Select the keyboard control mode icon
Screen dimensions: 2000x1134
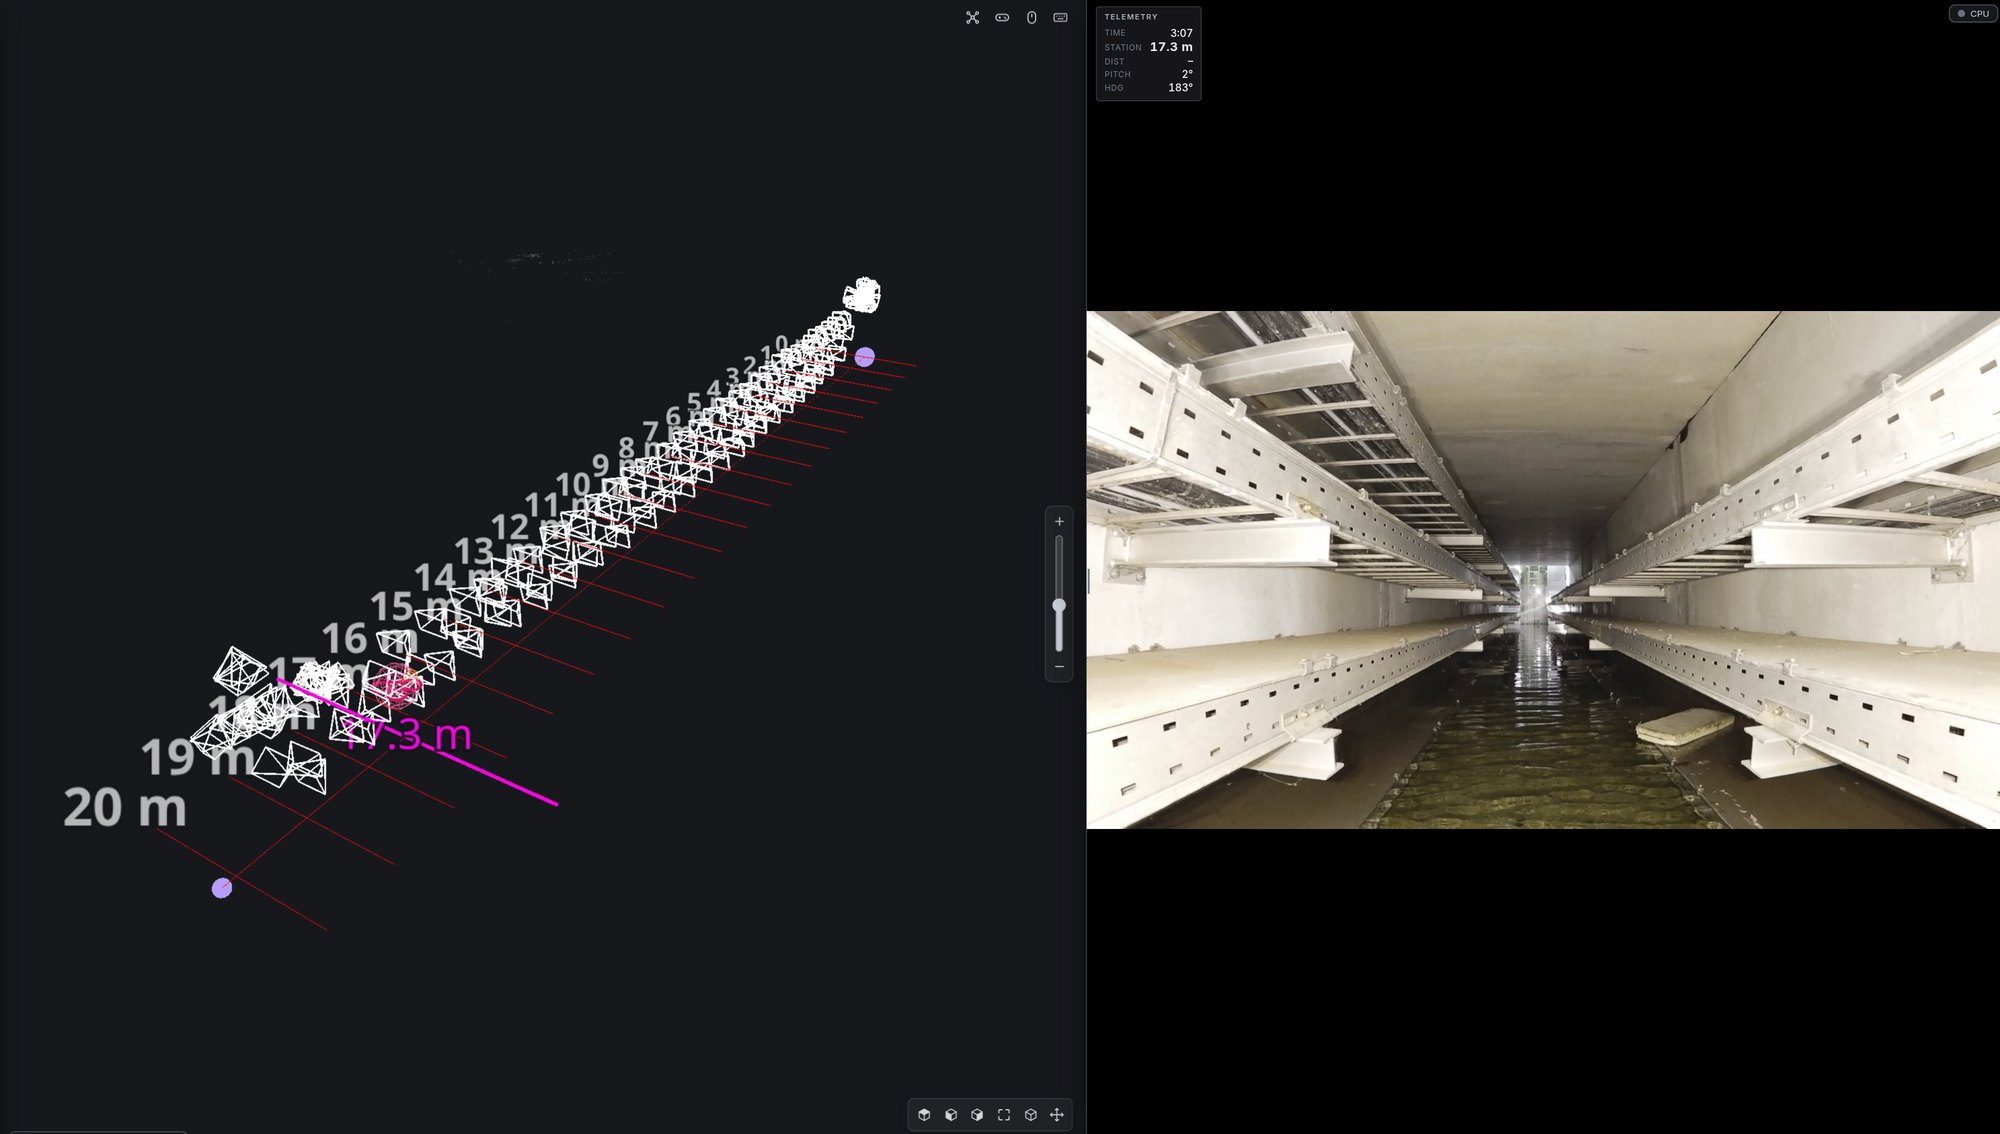(x=1060, y=17)
